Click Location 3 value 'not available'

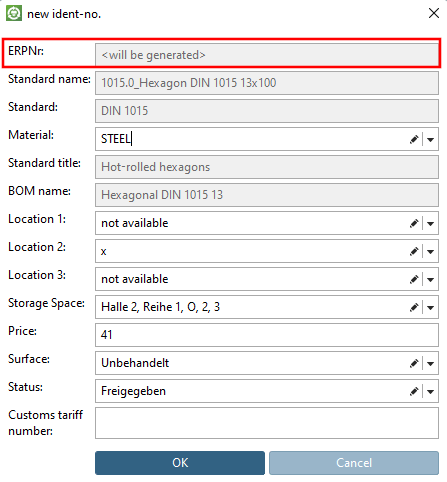[x=135, y=279]
